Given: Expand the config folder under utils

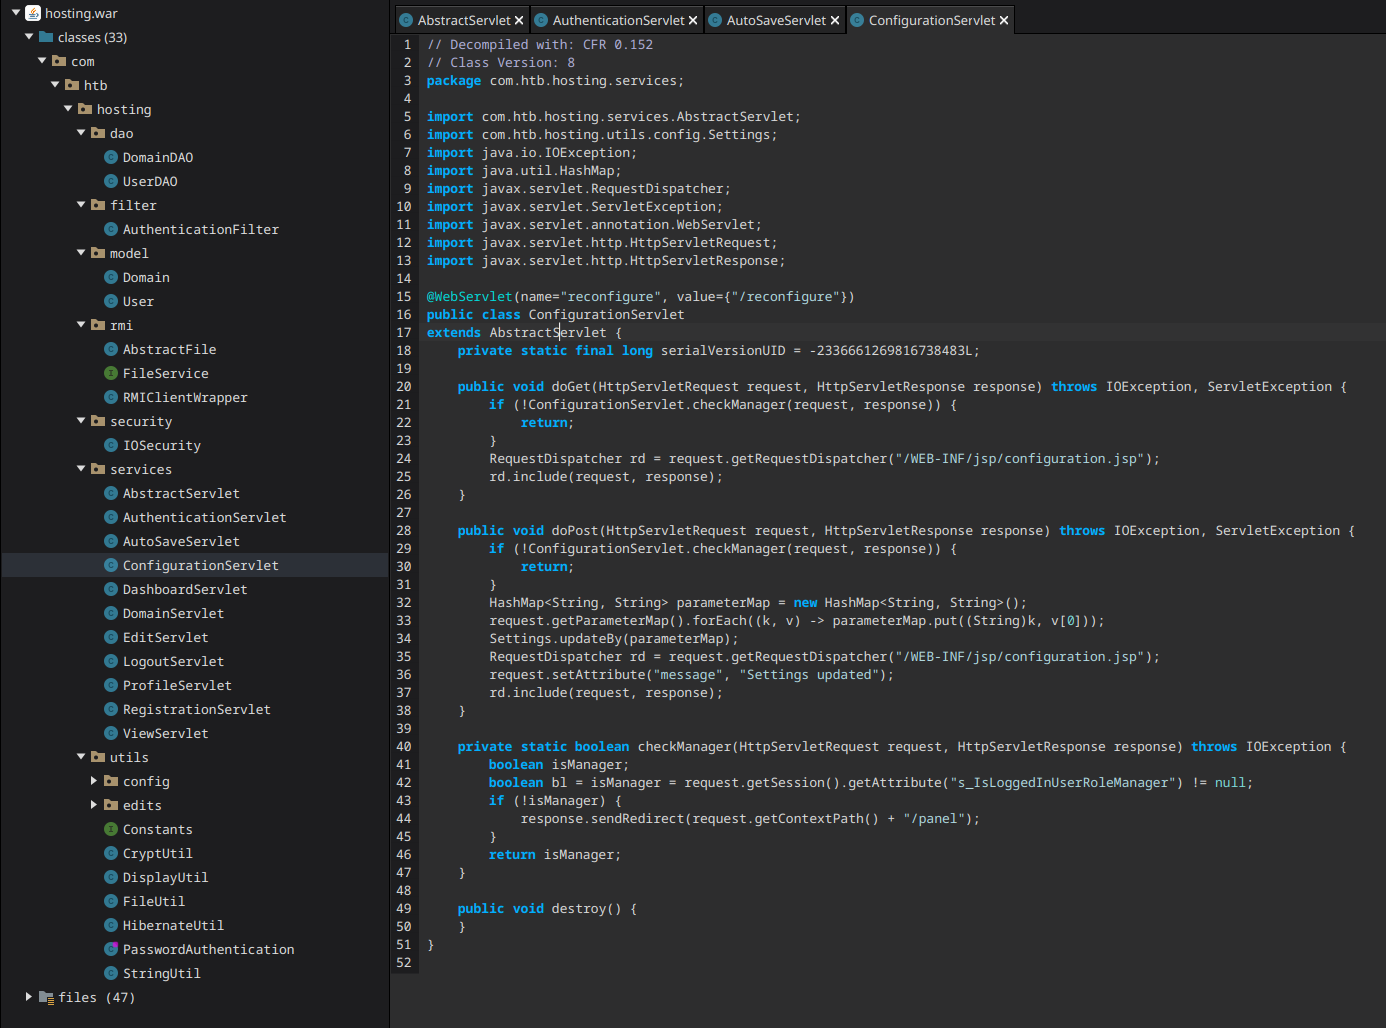Looking at the screenshot, I should pos(94,781).
